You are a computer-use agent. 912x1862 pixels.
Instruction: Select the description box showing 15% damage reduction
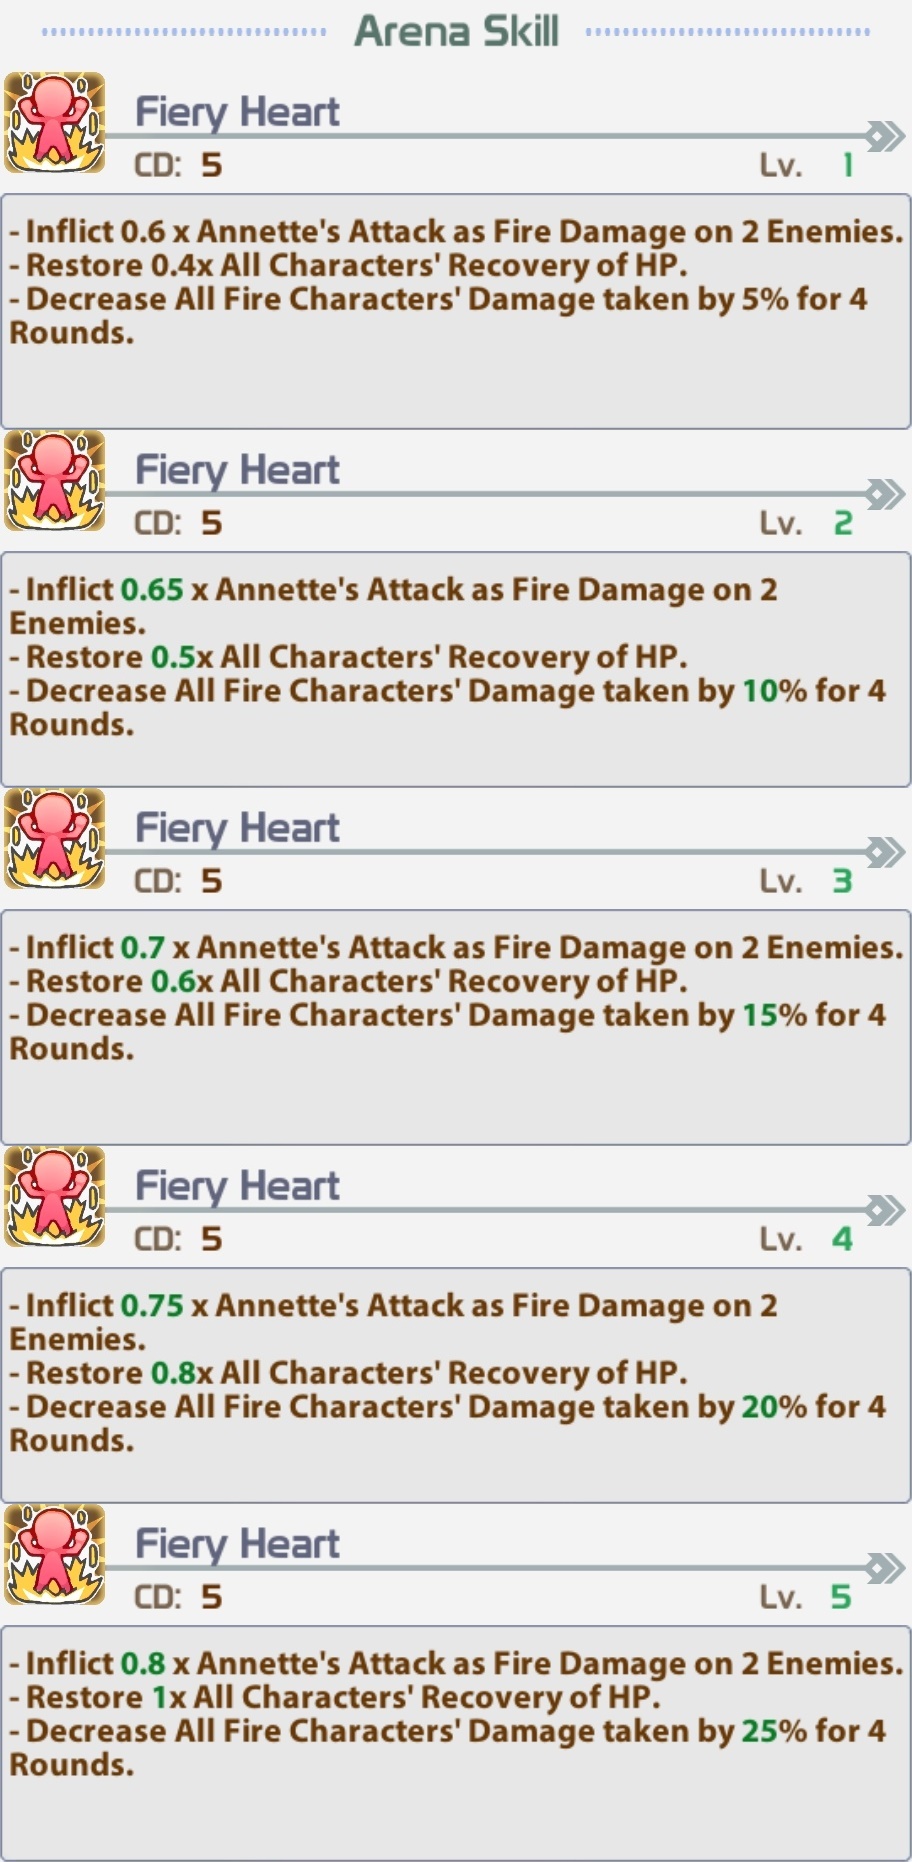click(456, 1028)
